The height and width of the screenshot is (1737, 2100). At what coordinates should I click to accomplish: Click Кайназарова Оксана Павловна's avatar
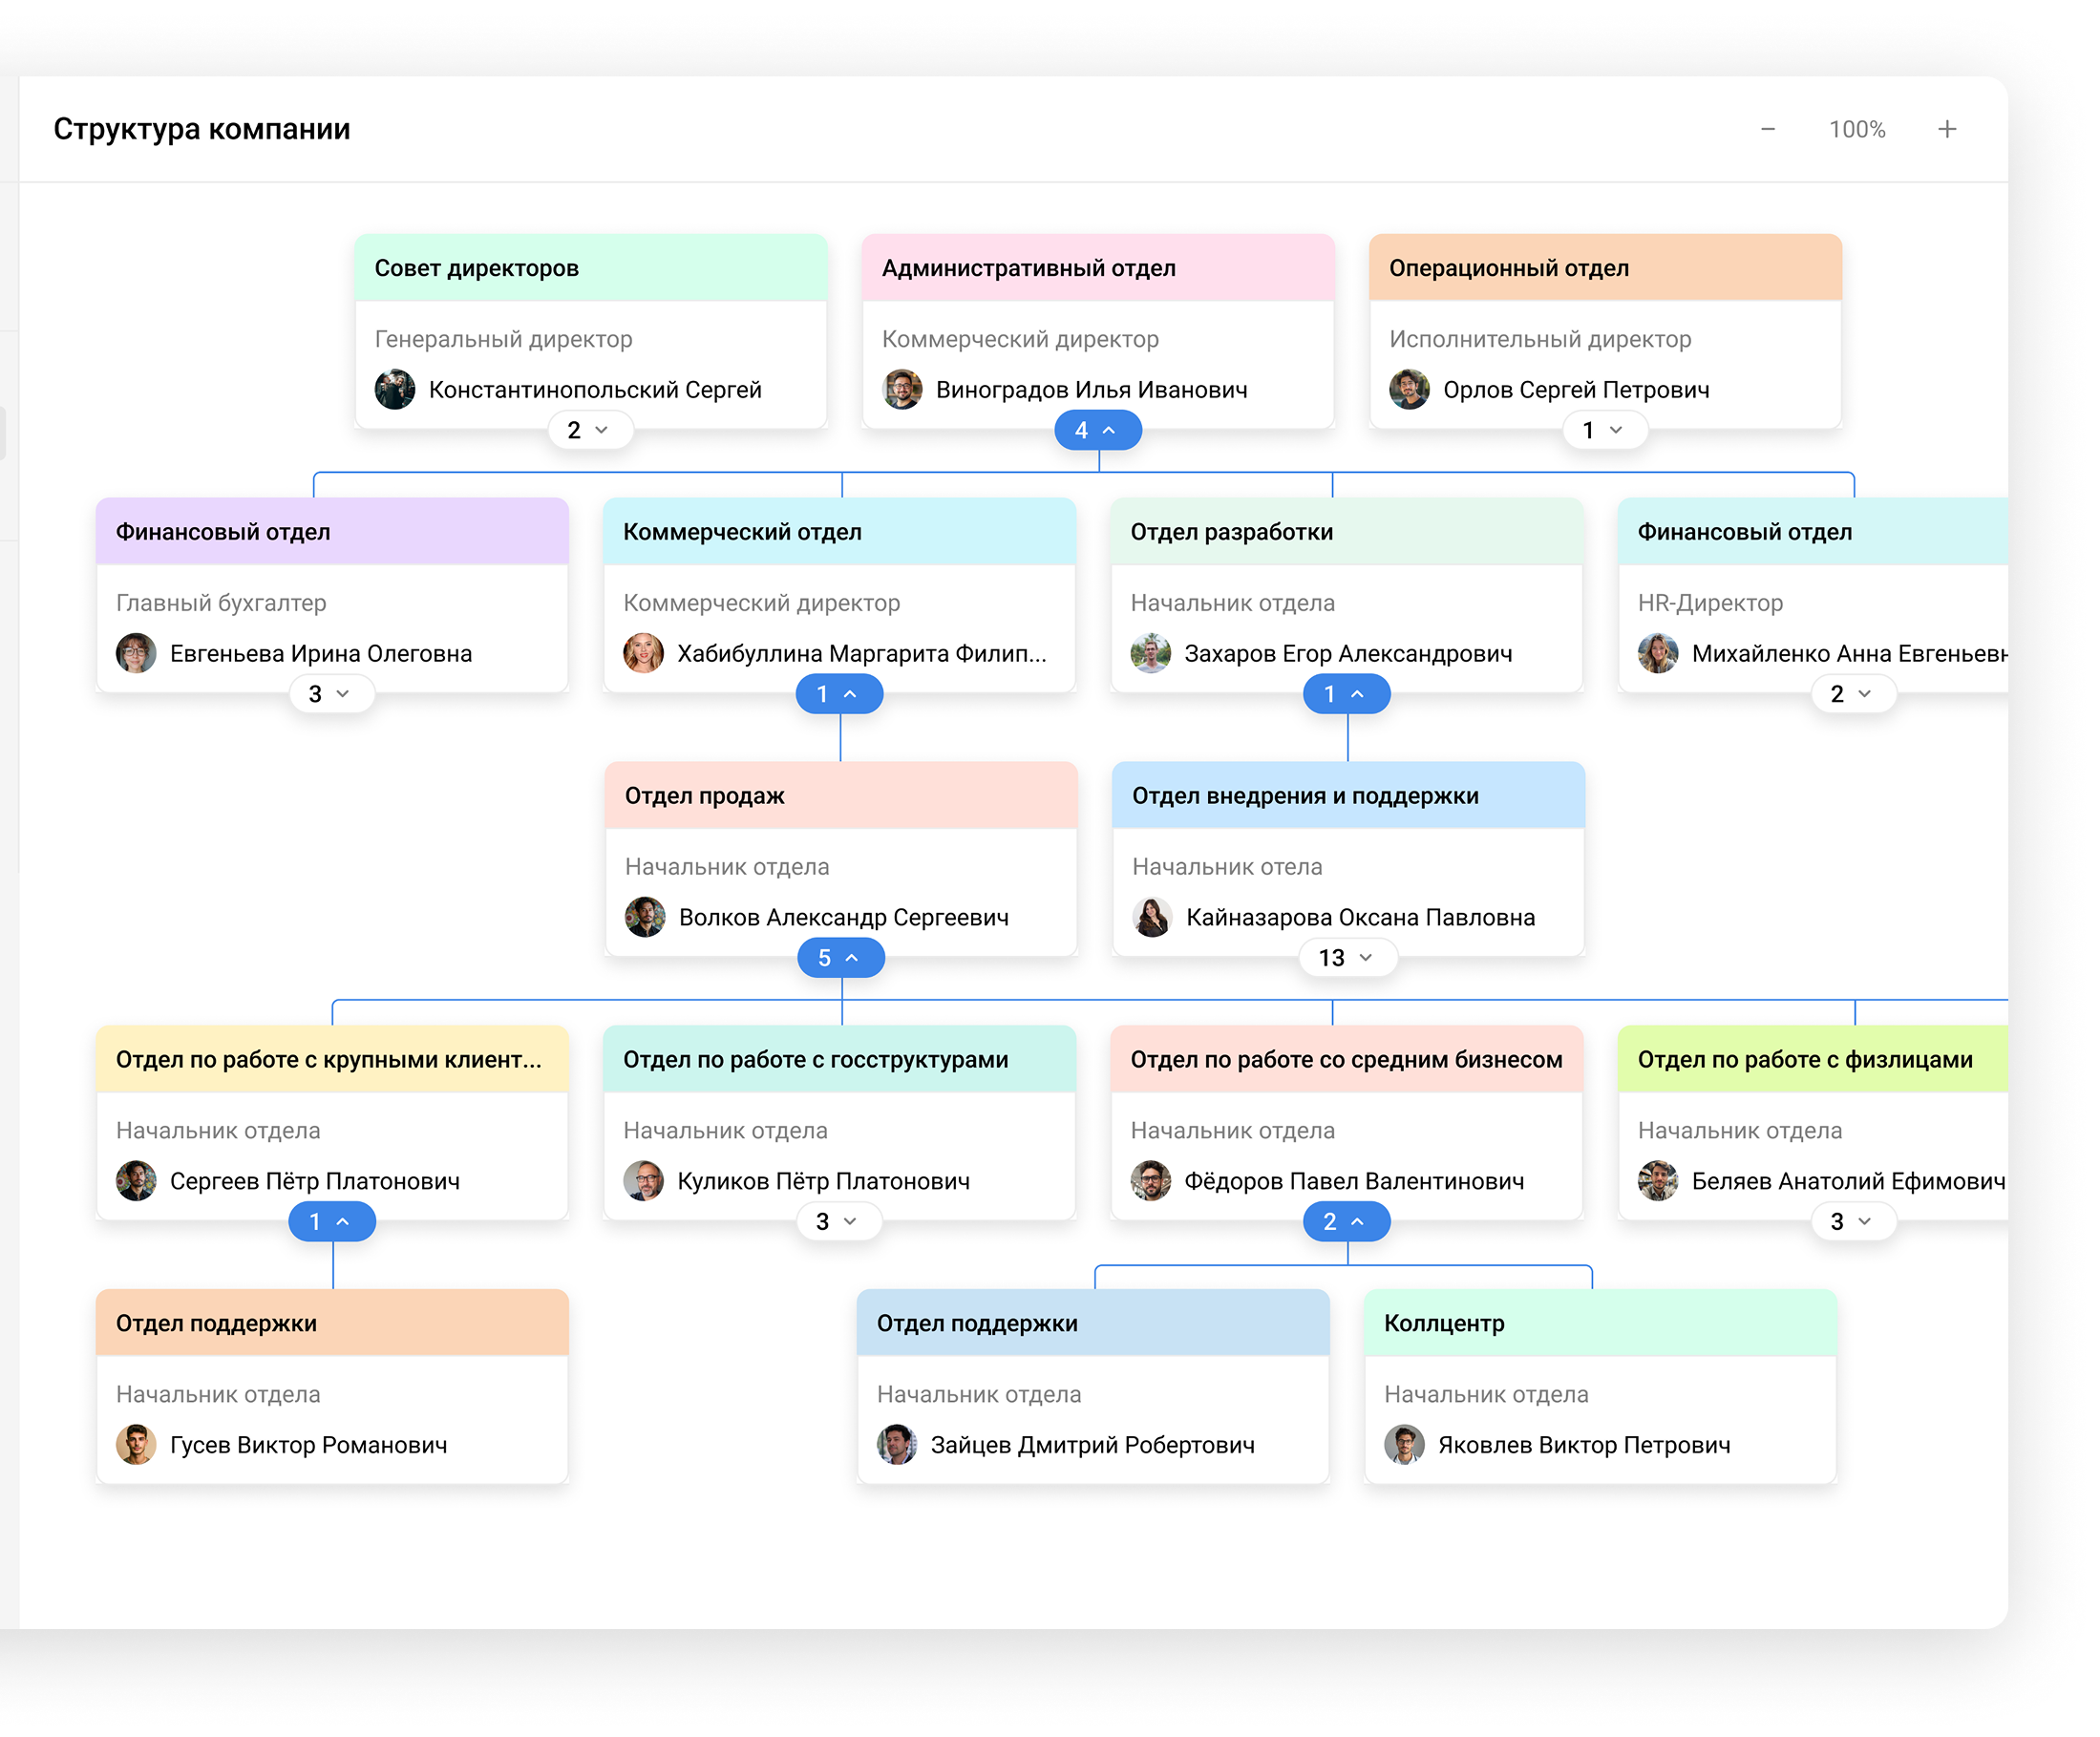pos(1152,917)
